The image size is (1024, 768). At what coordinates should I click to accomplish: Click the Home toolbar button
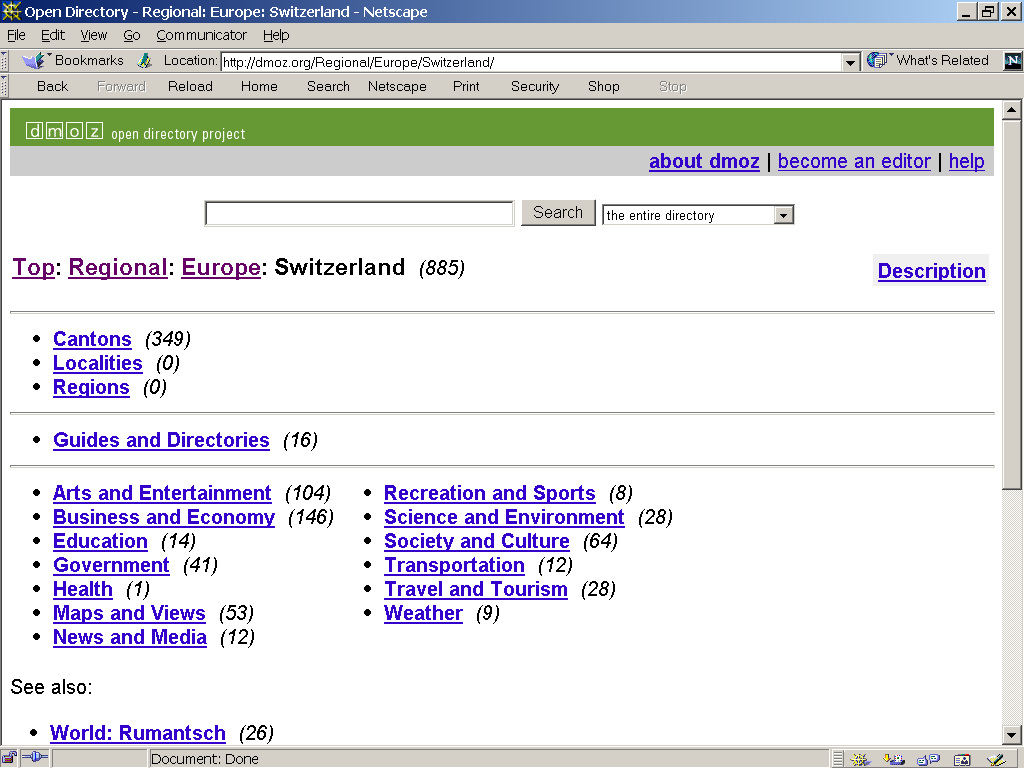(x=259, y=86)
